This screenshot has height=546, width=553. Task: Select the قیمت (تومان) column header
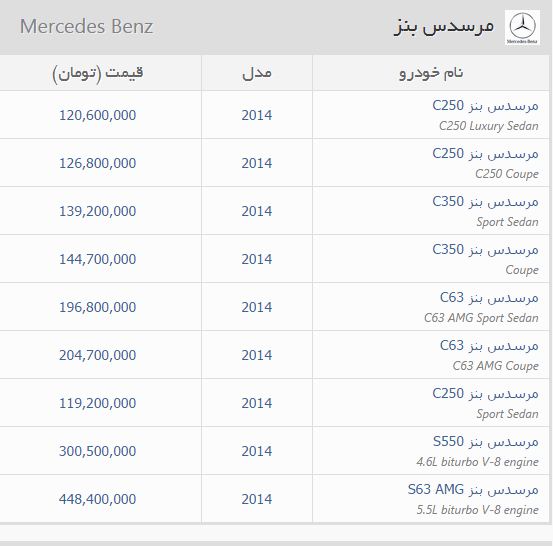click(x=98, y=73)
